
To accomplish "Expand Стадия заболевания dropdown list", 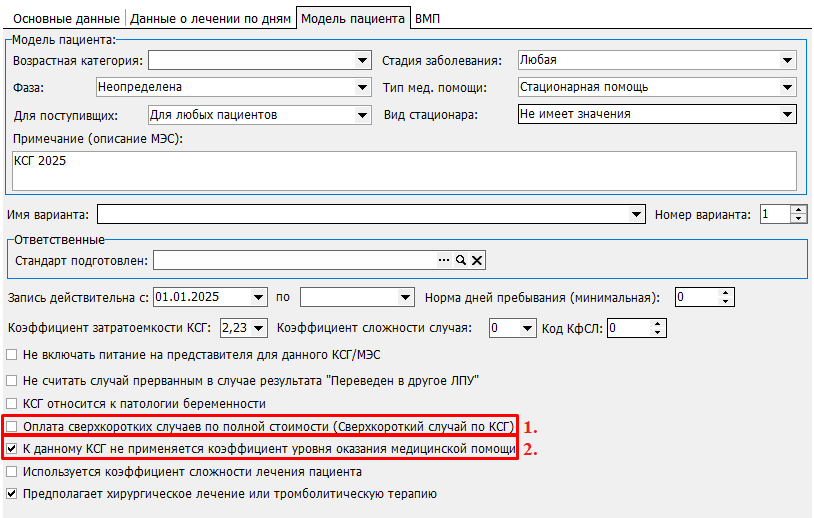I will tap(788, 61).
